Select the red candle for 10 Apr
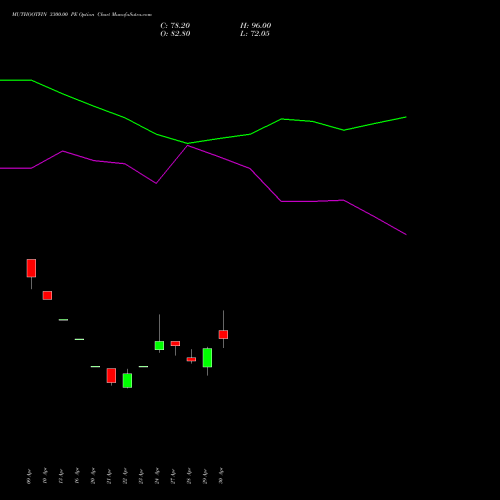Screen dimensions: 500x500 pos(47,295)
